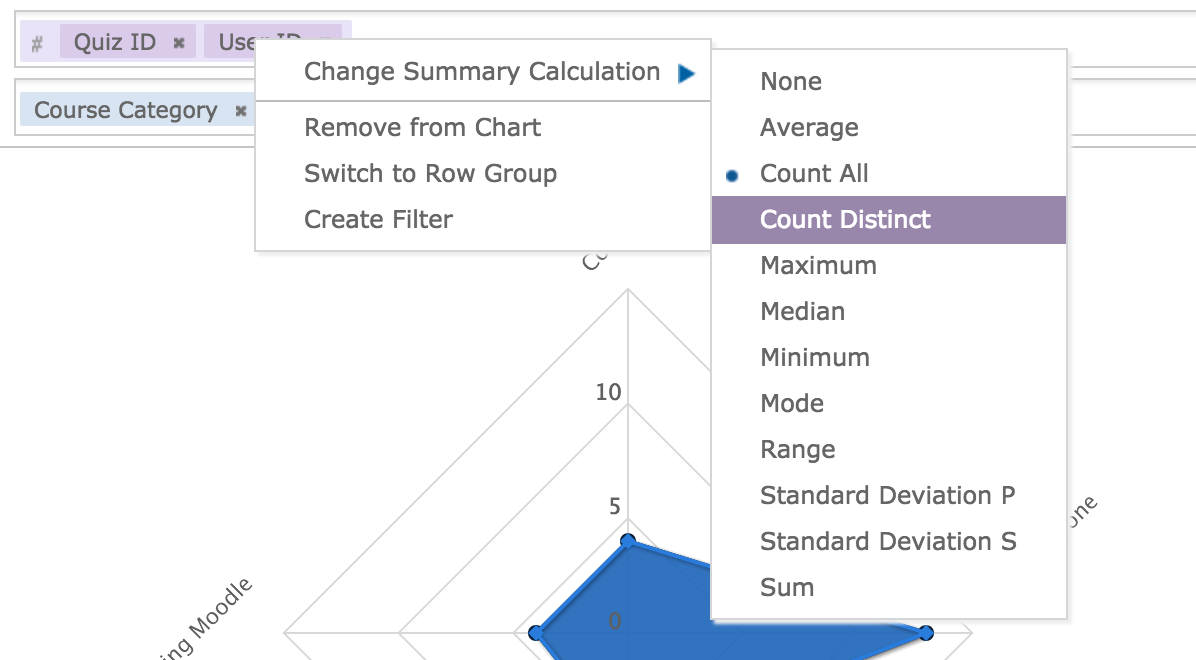Select the None calculation option
The height and width of the screenshot is (660, 1196).
pos(790,82)
